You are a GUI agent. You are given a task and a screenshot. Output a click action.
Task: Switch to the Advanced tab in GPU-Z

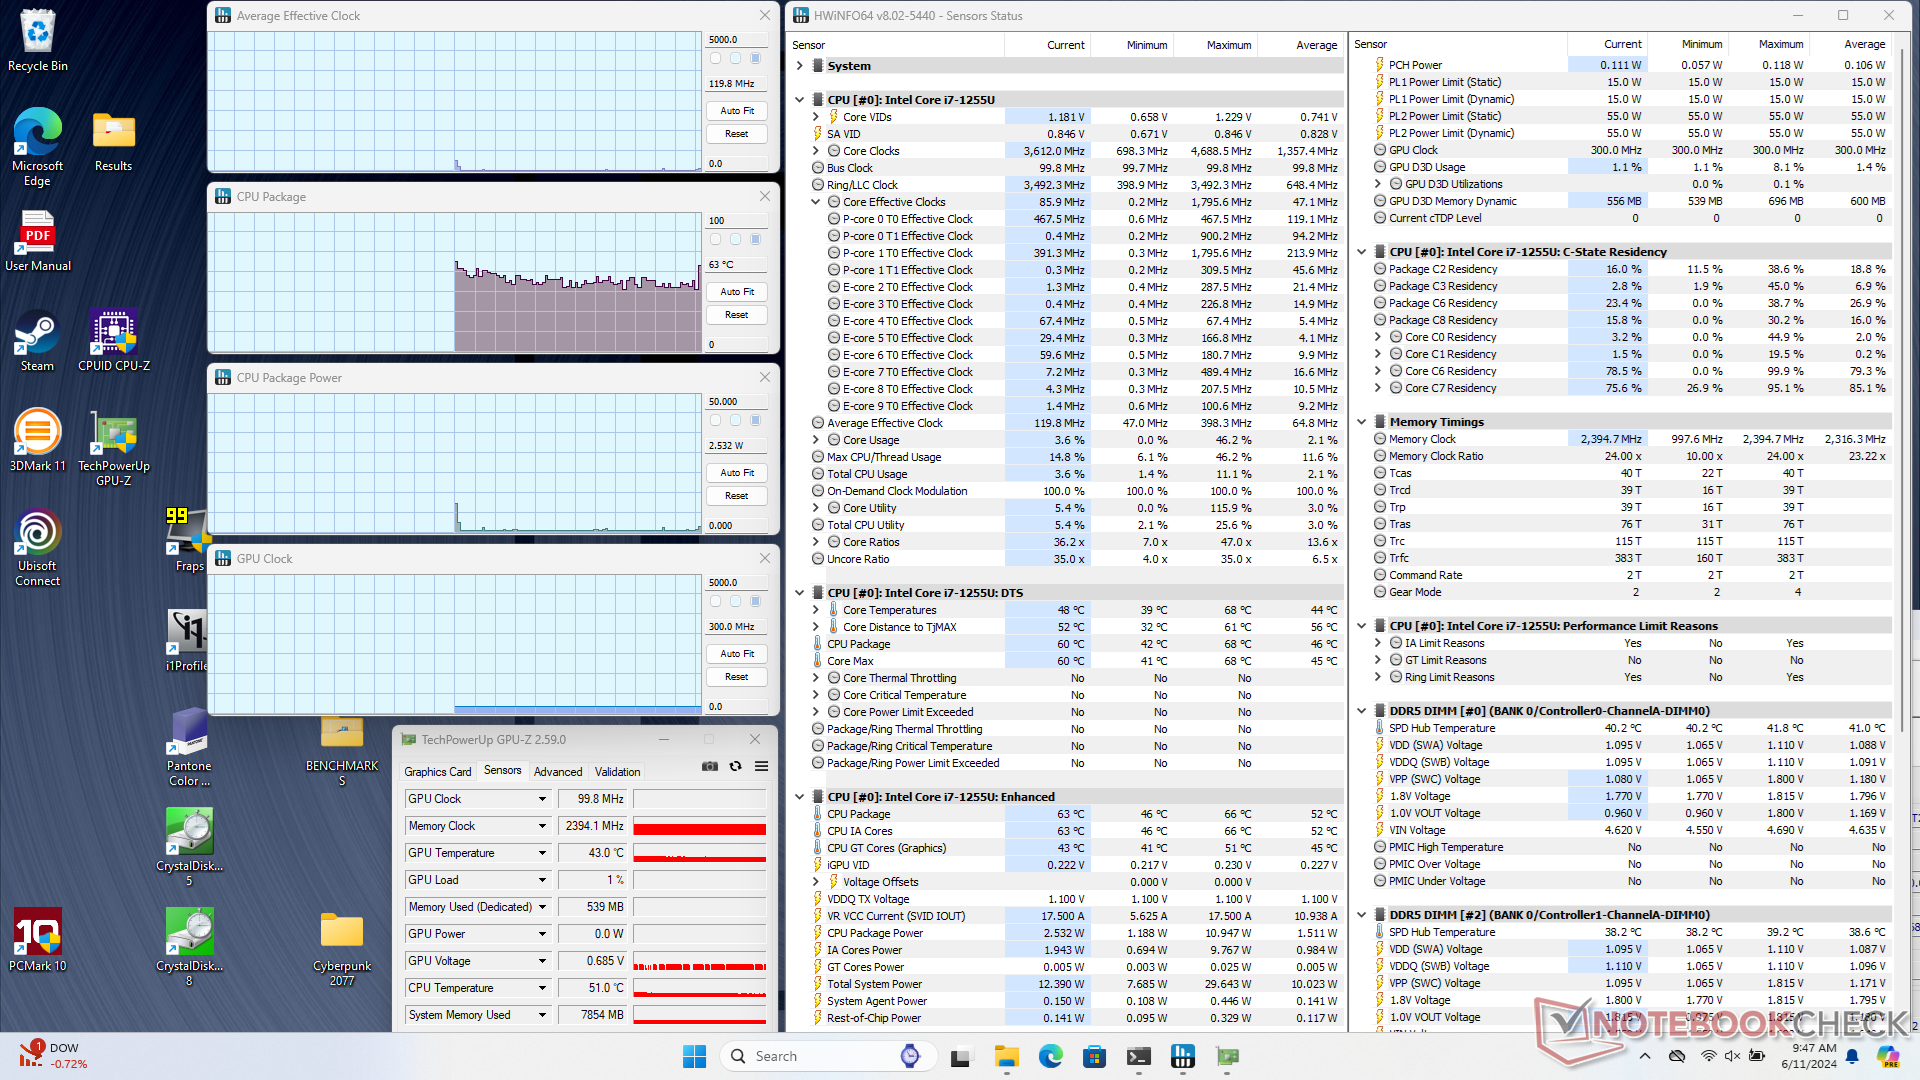[x=558, y=771]
